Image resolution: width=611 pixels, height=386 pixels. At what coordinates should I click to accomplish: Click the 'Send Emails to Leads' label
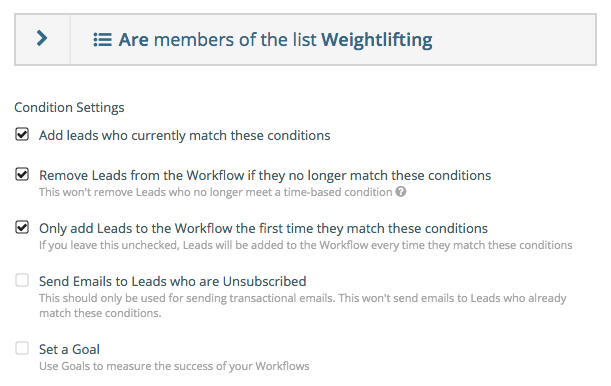click(173, 281)
